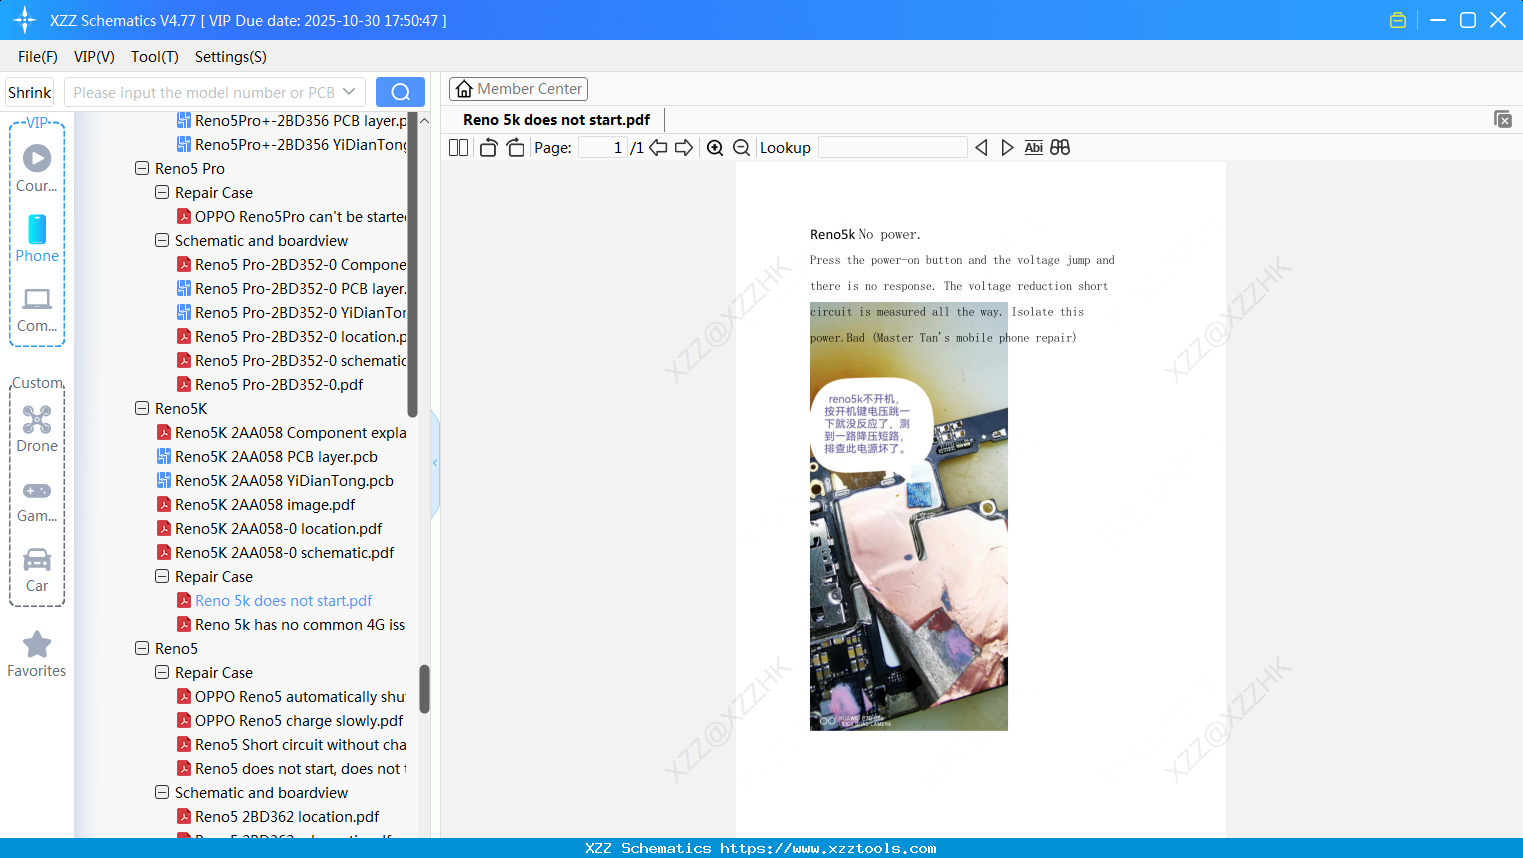Collapse Repair Case under Reno5K
Viewport: 1523px width, 858px height.
coord(162,576)
